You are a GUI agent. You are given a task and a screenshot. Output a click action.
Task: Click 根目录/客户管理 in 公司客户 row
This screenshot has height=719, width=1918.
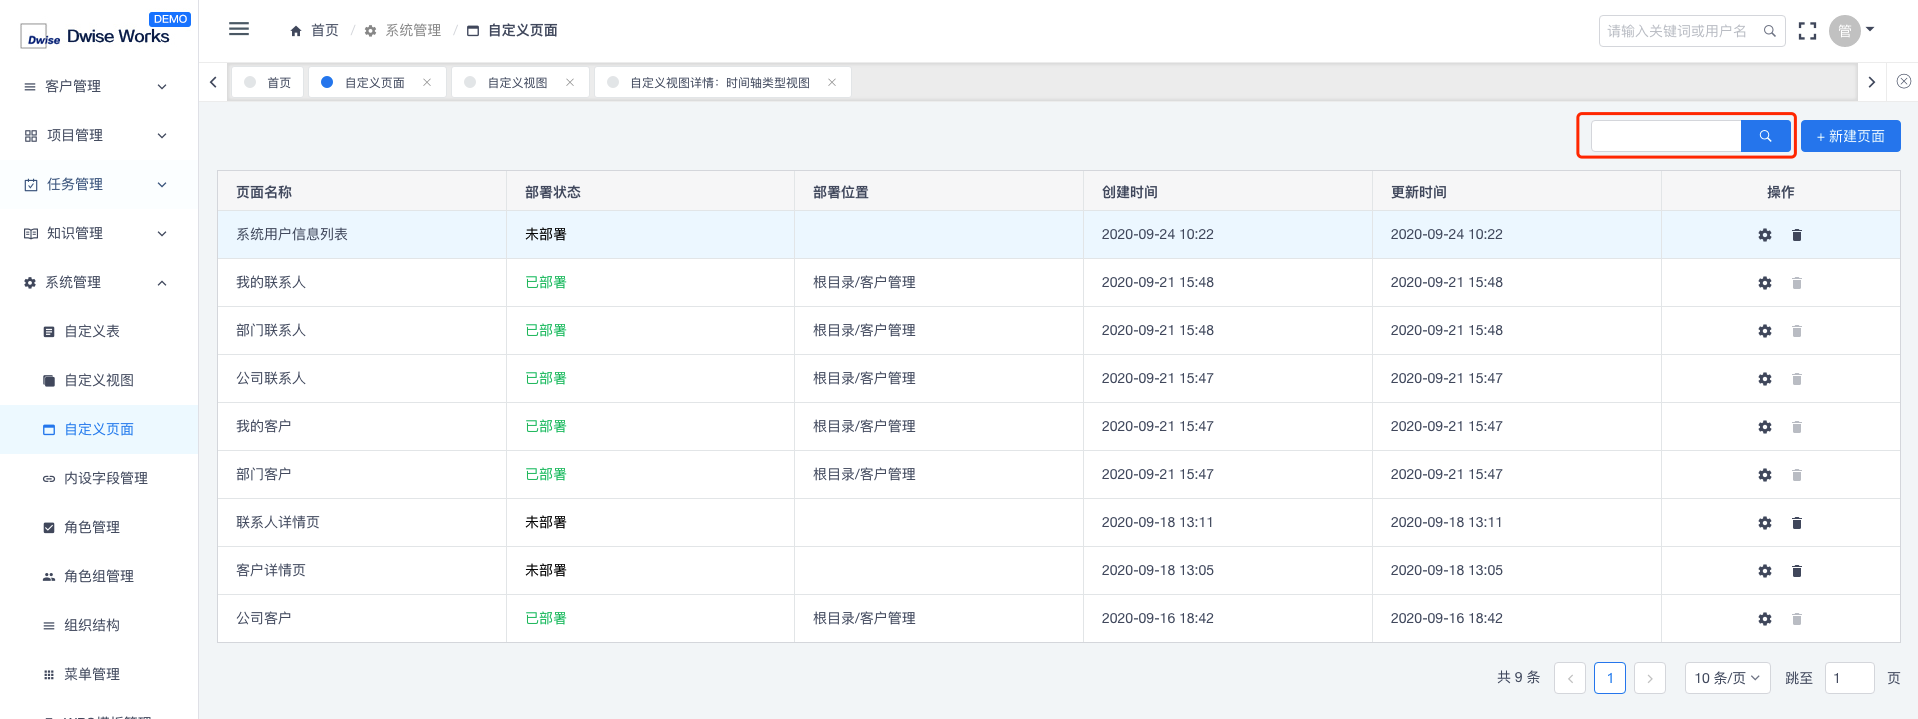(864, 619)
